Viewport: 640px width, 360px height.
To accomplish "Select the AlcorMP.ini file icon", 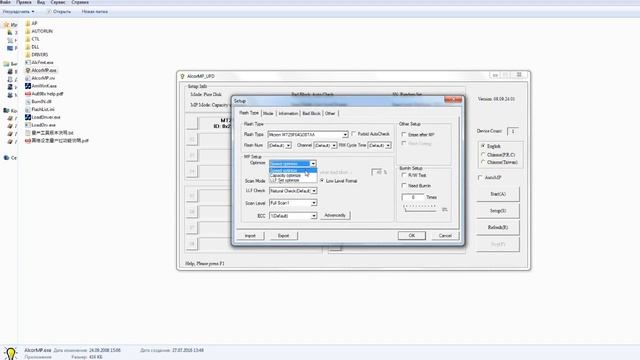I will click(28, 78).
